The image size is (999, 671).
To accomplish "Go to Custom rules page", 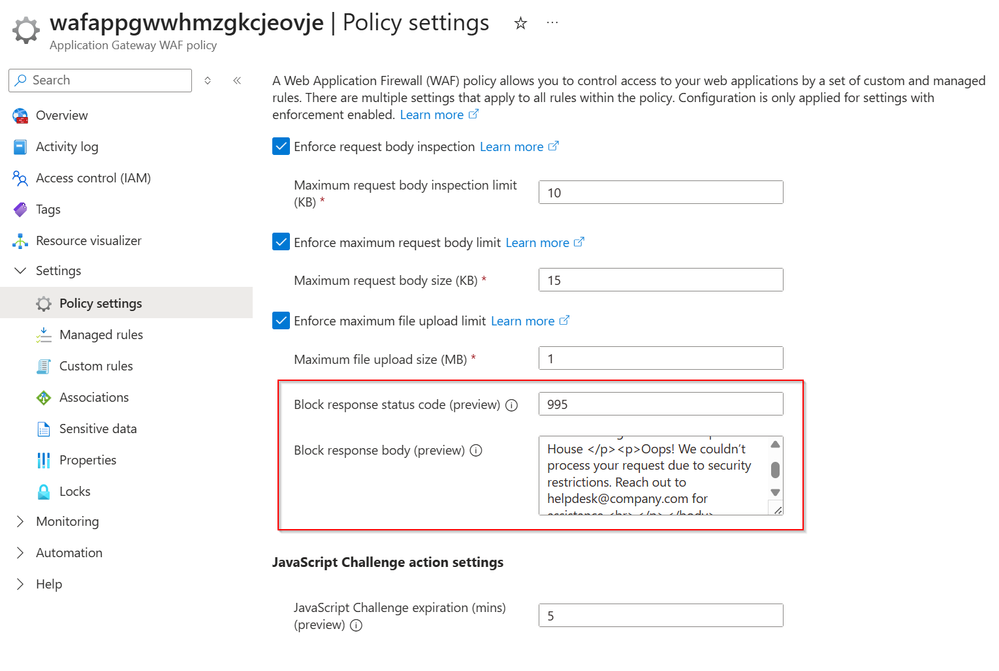I will pos(96,366).
